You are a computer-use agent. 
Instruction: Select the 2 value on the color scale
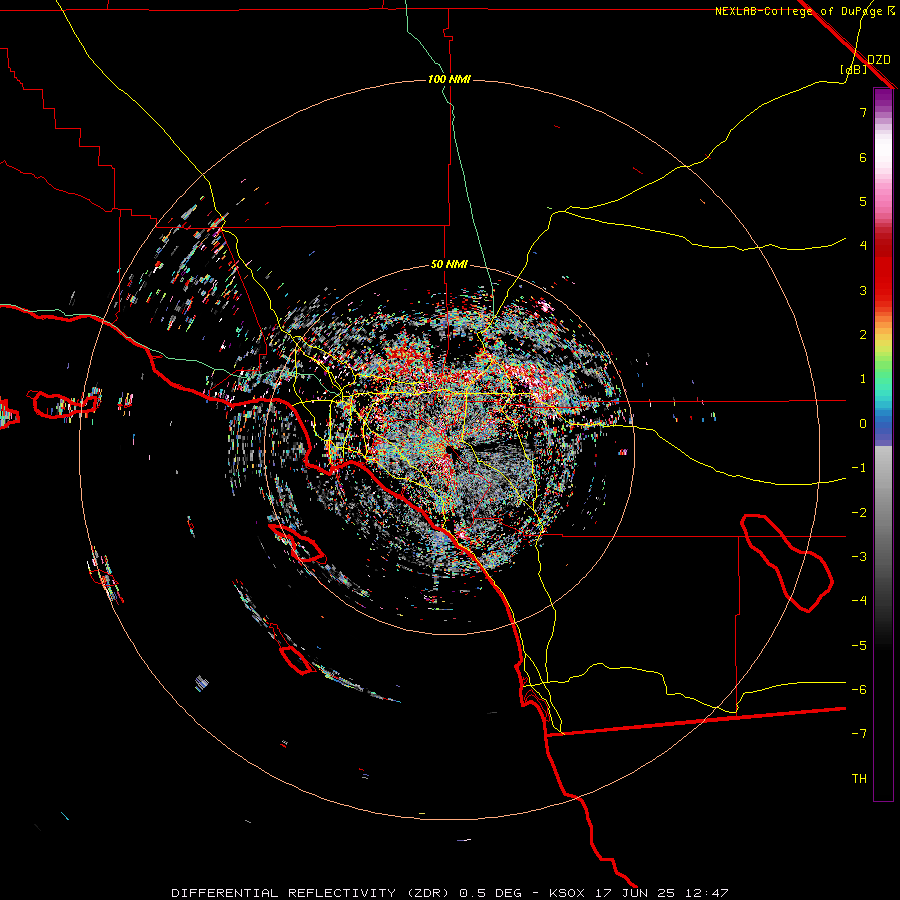(863, 335)
